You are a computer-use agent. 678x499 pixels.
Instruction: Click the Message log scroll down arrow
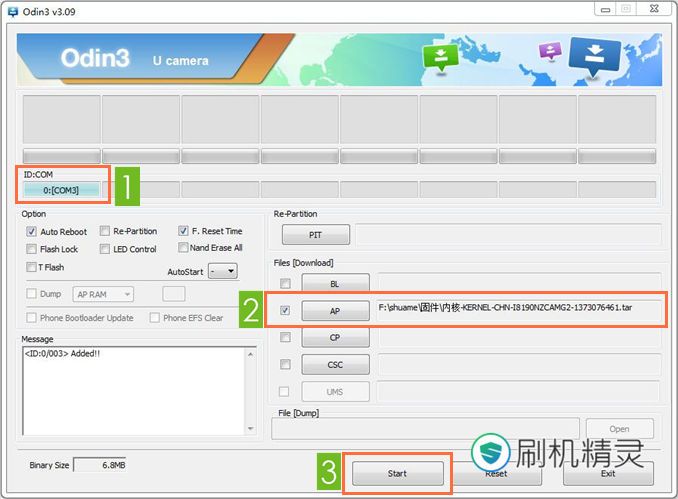250,428
